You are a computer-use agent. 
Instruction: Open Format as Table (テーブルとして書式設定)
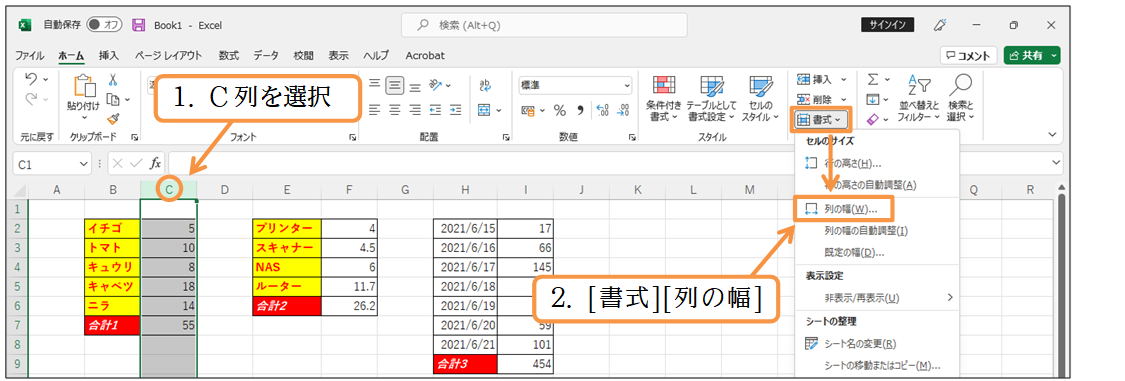(x=711, y=99)
